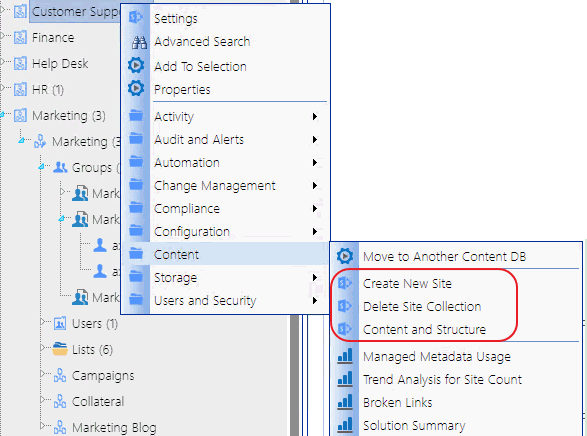The image size is (587, 436).
Task: Click the folder icon beside Configuration
Action: coord(136,231)
